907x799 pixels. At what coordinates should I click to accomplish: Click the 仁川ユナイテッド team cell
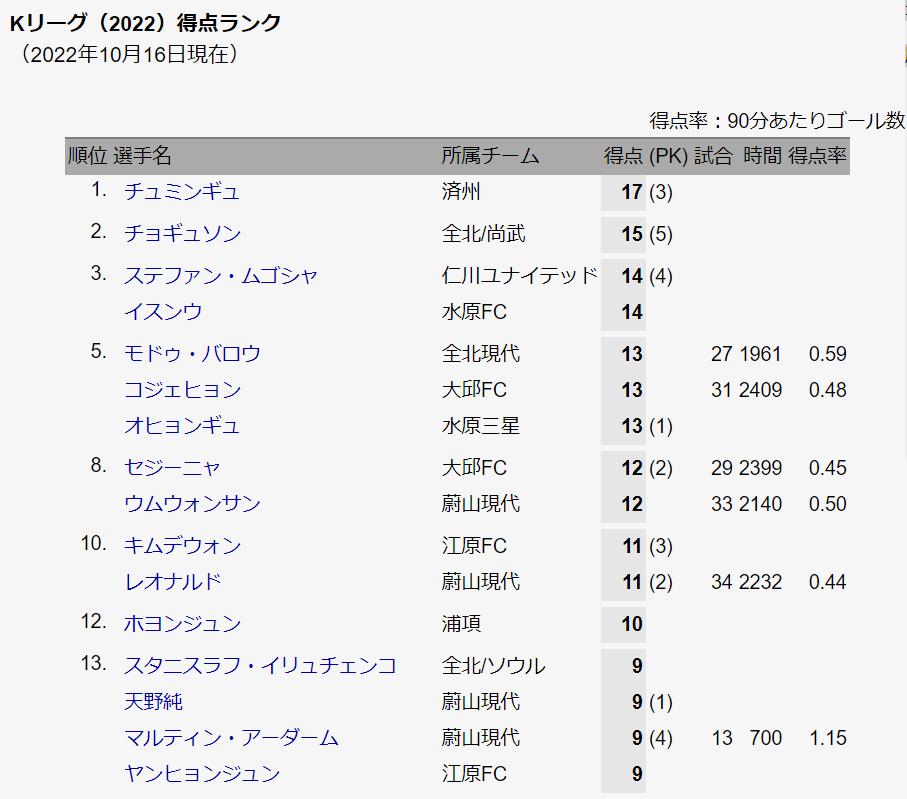coord(519,276)
